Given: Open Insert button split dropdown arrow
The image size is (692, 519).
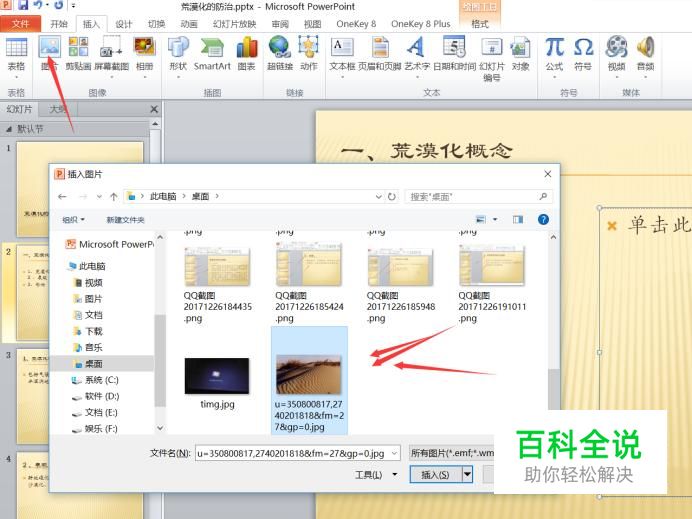Looking at the screenshot, I should click(x=467, y=475).
